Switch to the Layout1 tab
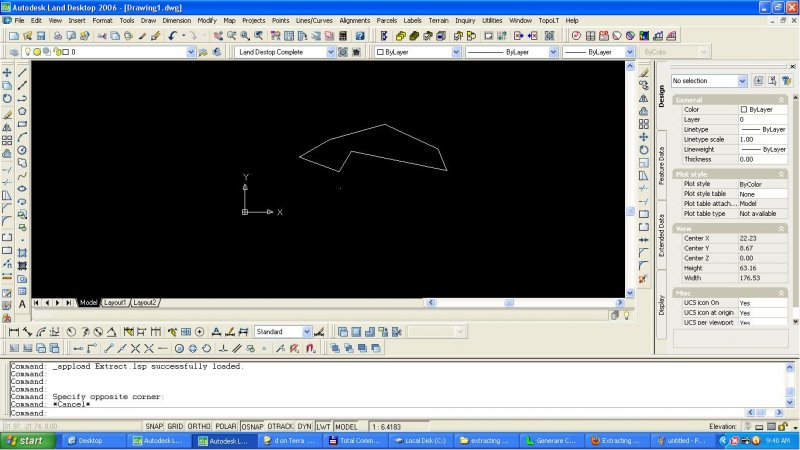Viewport: 800px width, 450px height. point(115,303)
